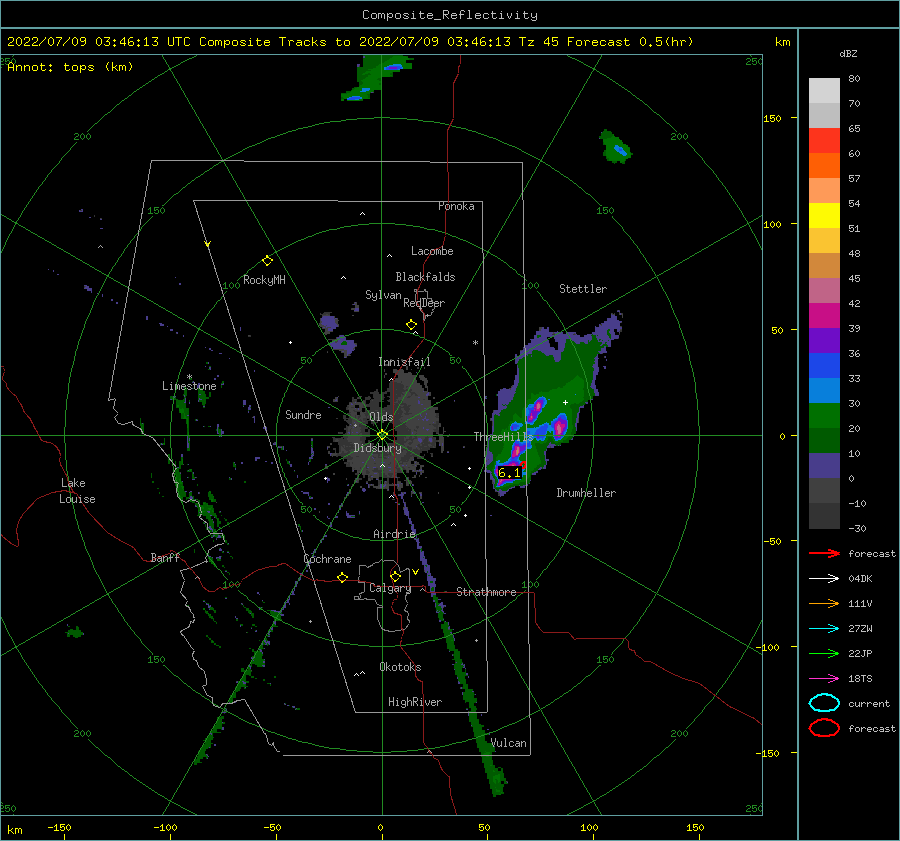Viewport: 900px width, 841px height.
Task: Click the Airdrie city label
Action: pyautogui.click(x=394, y=534)
